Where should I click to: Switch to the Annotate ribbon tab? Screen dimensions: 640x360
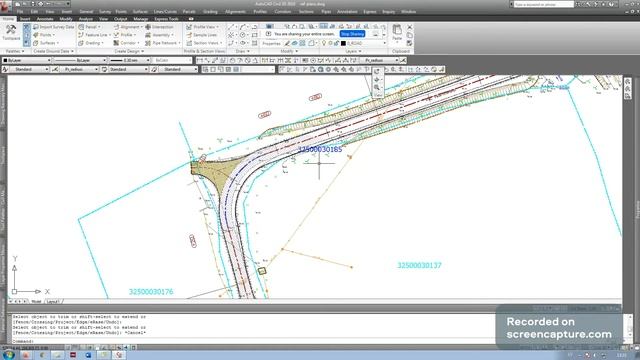click(45, 19)
